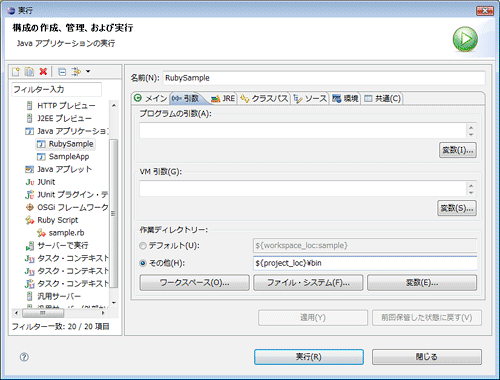Close the 実行 dialog window
The height and width of the screenshot is (380, 500).
point(485,11)
